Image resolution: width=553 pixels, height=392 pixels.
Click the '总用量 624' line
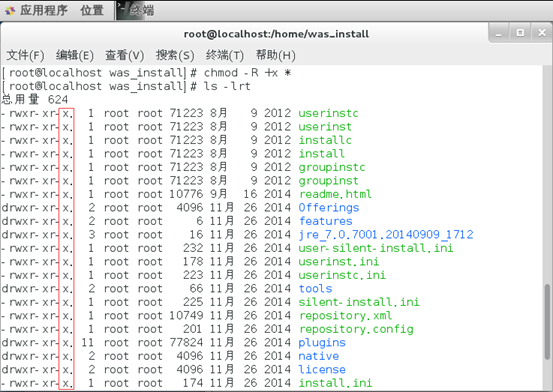pos(35,99)
